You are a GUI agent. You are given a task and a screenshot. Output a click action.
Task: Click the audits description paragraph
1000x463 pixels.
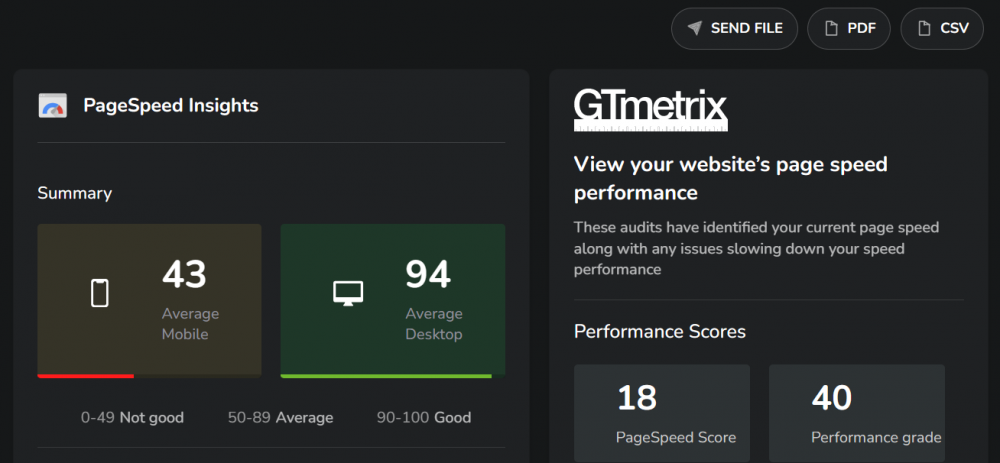[x=756, y=249]
